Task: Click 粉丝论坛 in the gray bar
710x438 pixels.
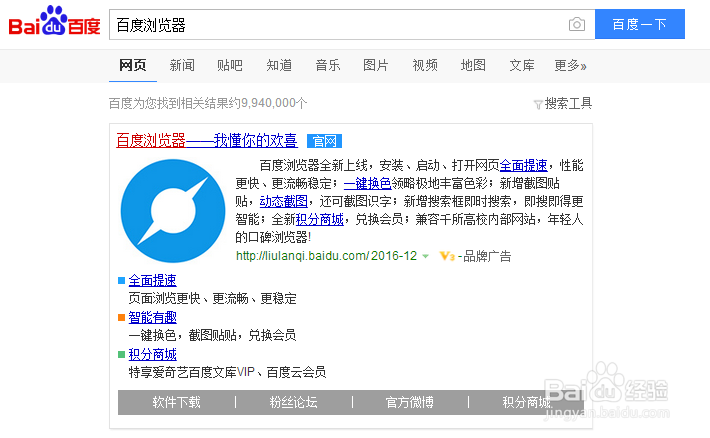Action: pyautogui.click(x=293, y=402)
